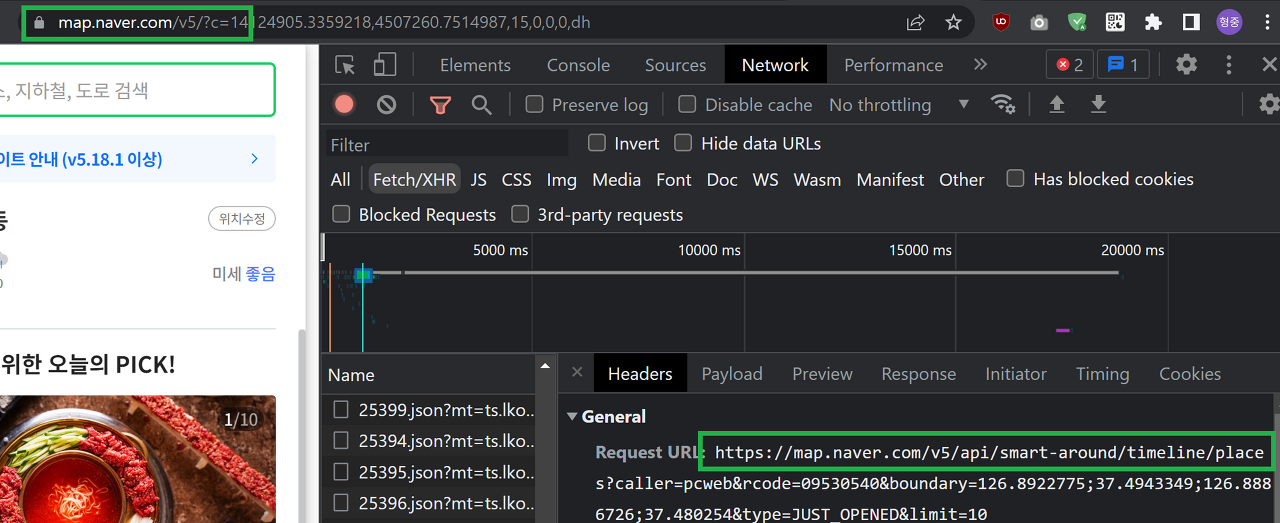Click the Naver map search box
The image size is (1280, 523).
point(135,90)
